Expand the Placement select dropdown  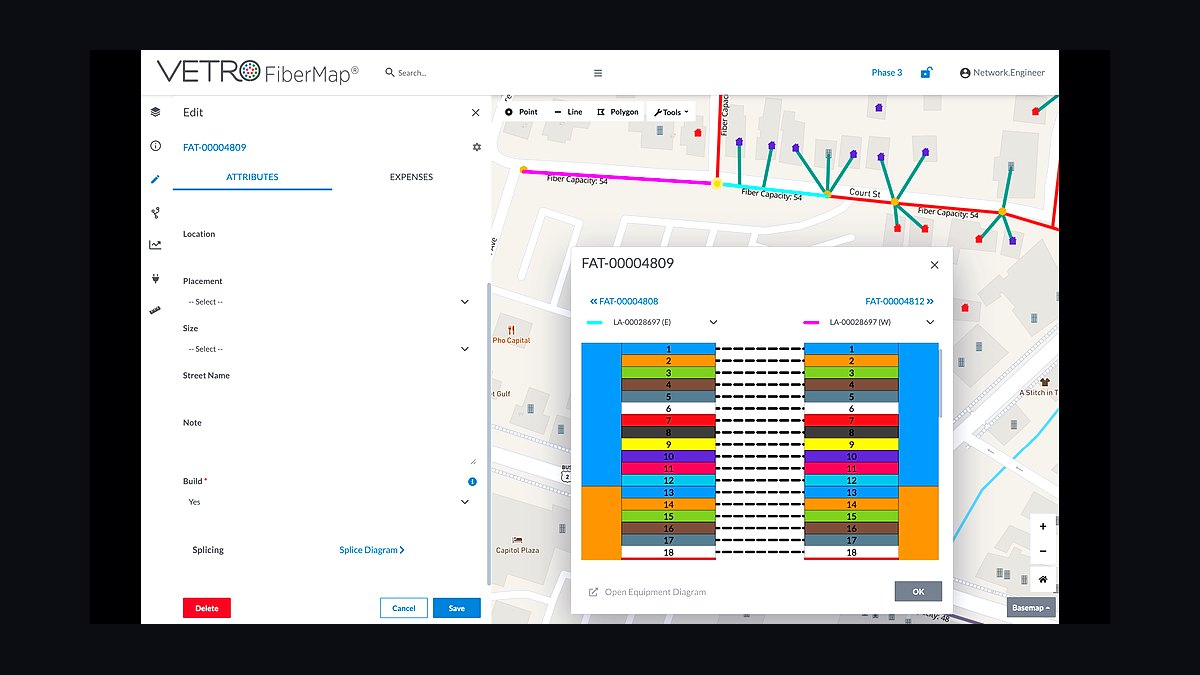(x=328, y=301)
